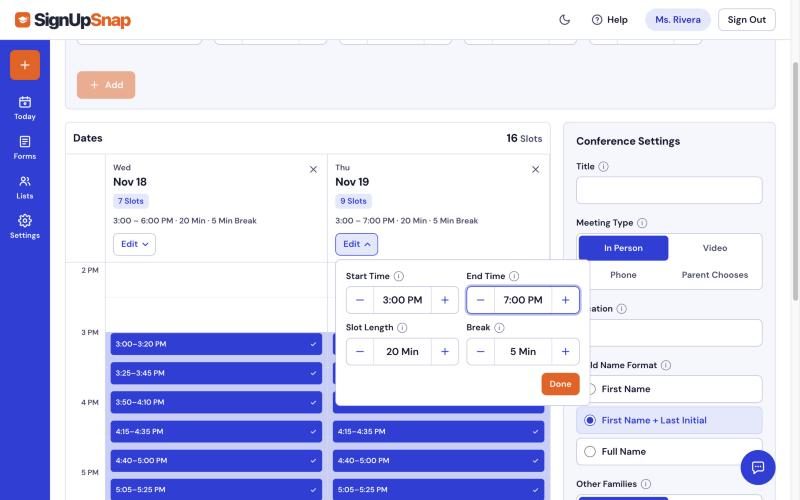This screenshot has width=800, height=500.
Task: Show End Time info tooltip icon
Action: point(514,276)
